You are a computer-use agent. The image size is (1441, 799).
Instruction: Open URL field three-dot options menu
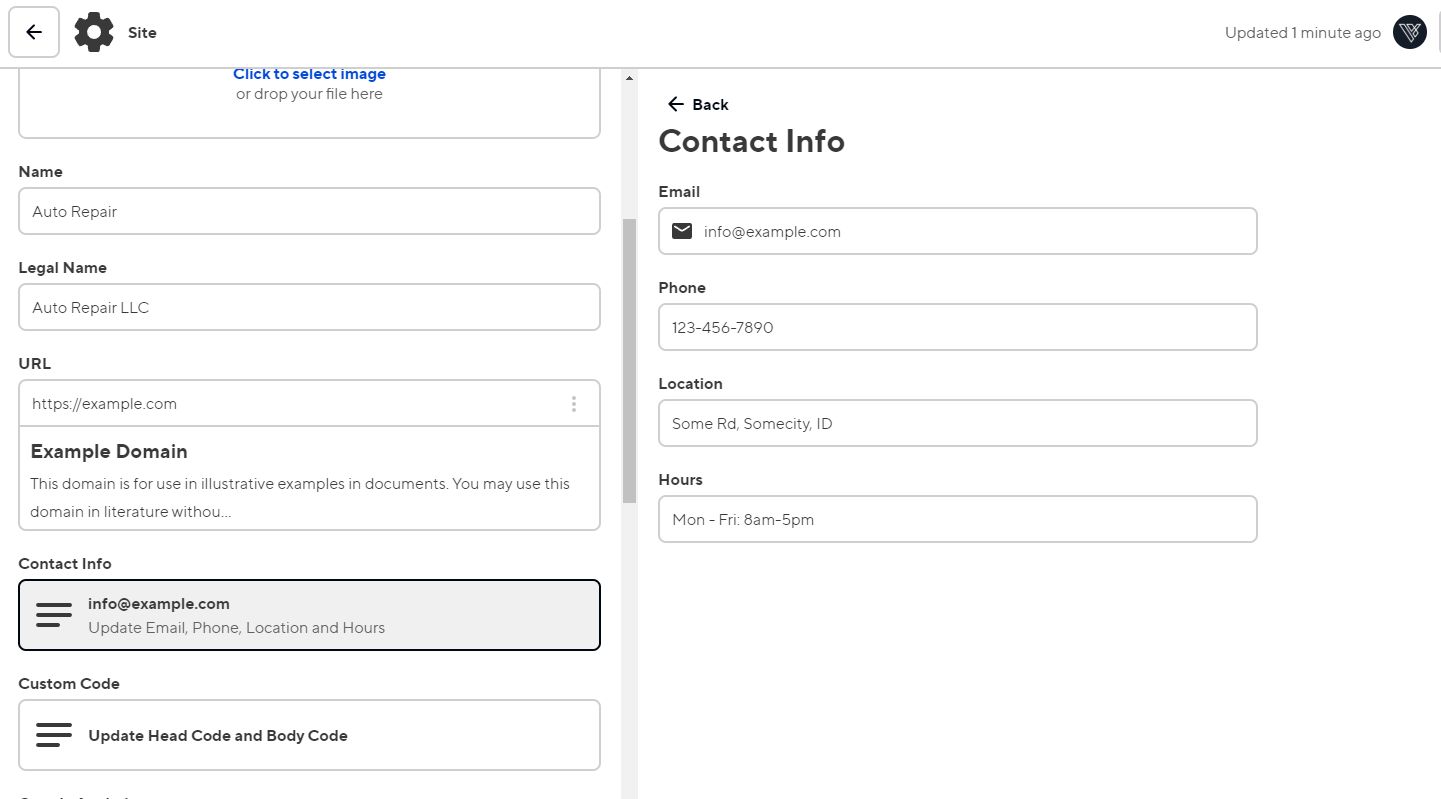click(573, 404)
